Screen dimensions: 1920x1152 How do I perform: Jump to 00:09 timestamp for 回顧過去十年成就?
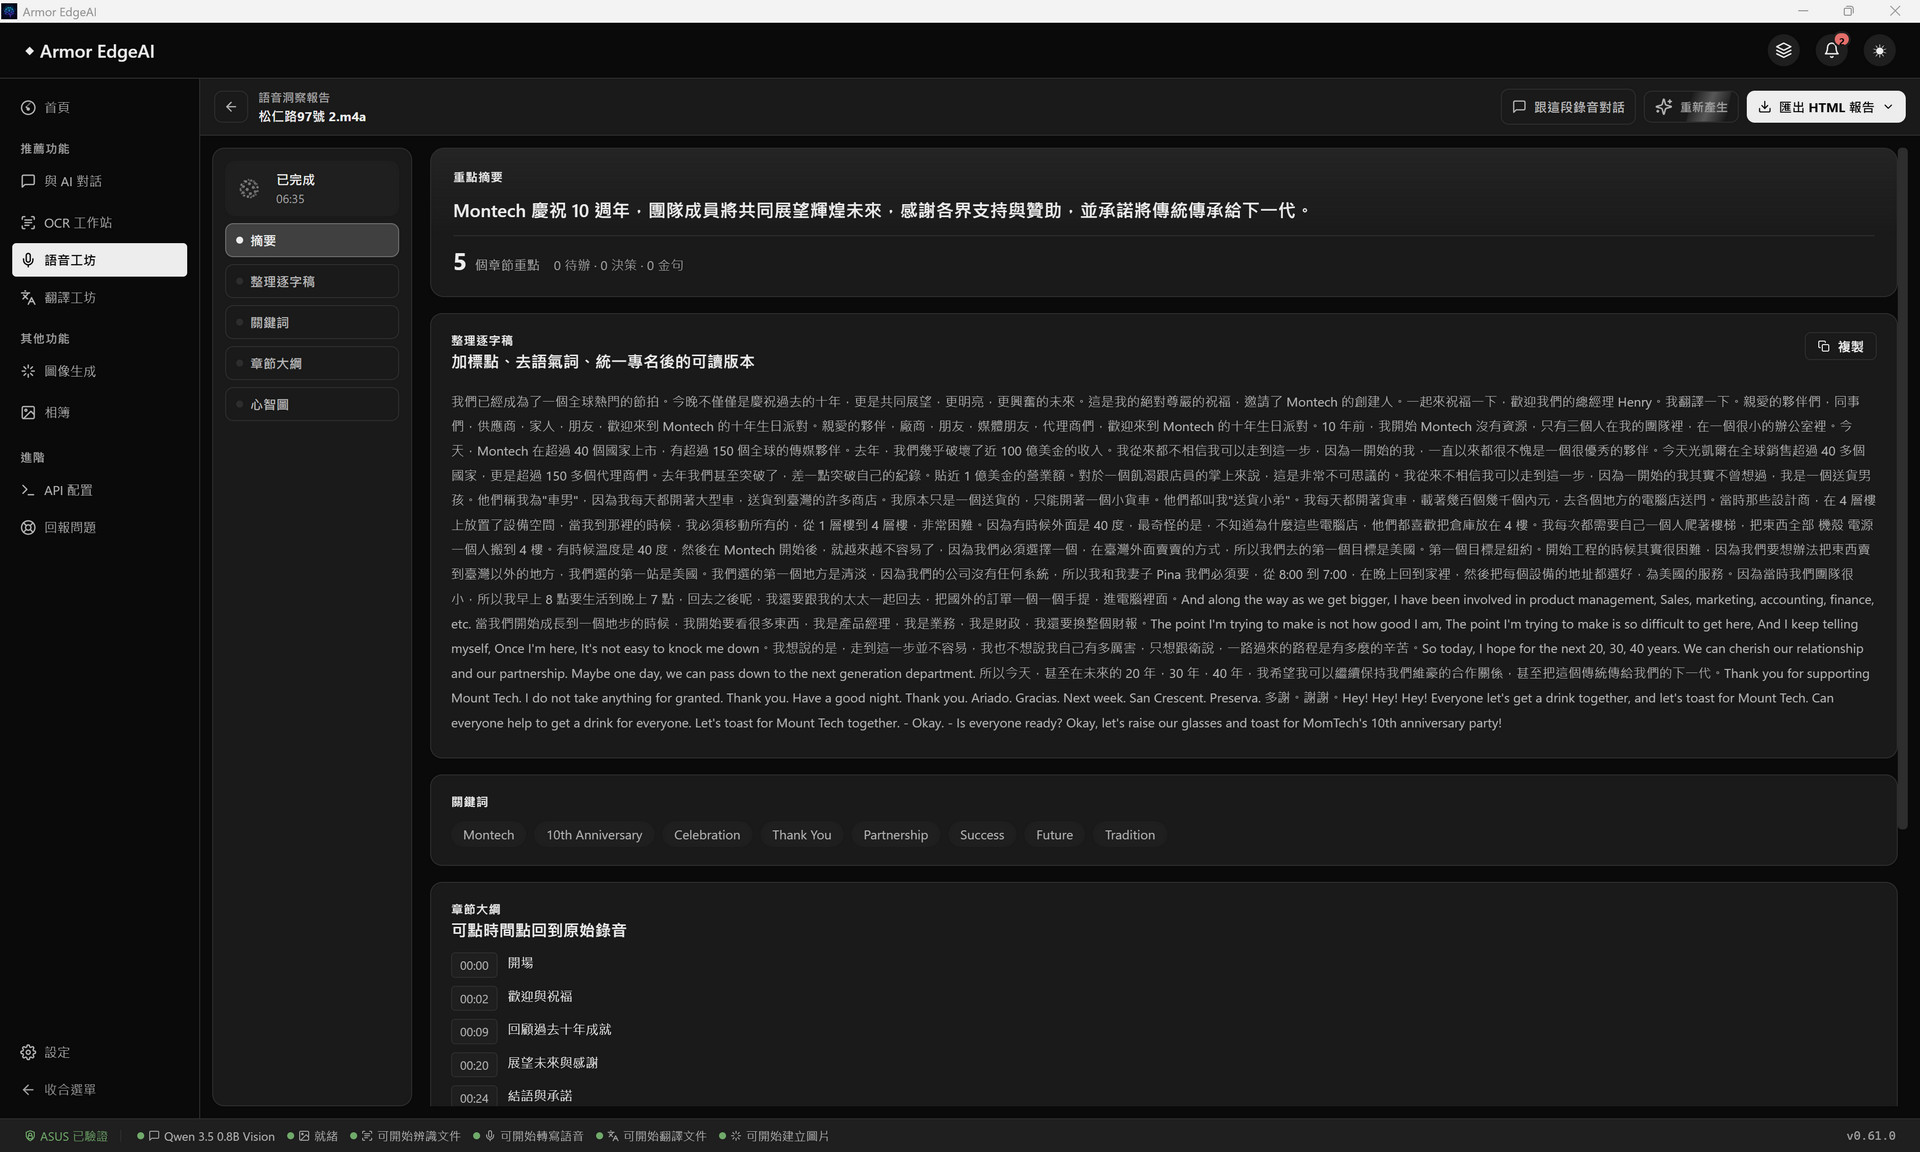tap(474, 1032)
